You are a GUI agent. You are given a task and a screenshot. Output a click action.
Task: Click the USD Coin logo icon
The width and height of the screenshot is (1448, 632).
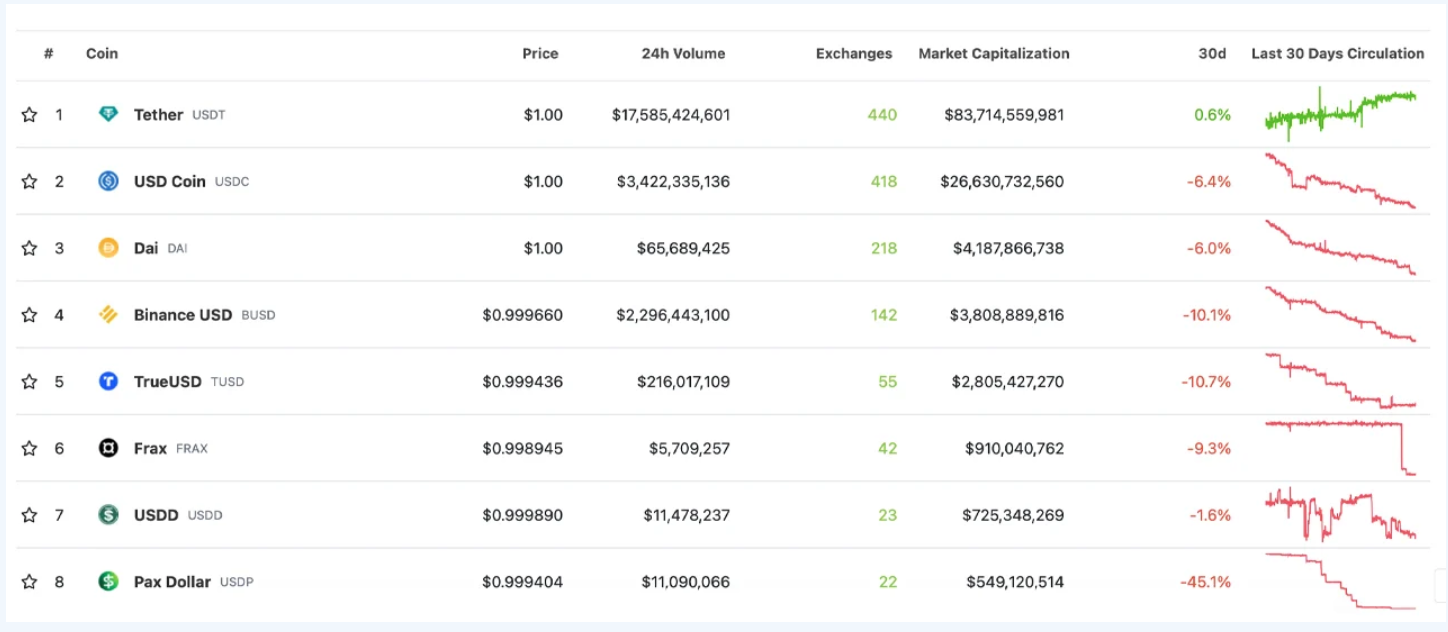coord(108,181)
